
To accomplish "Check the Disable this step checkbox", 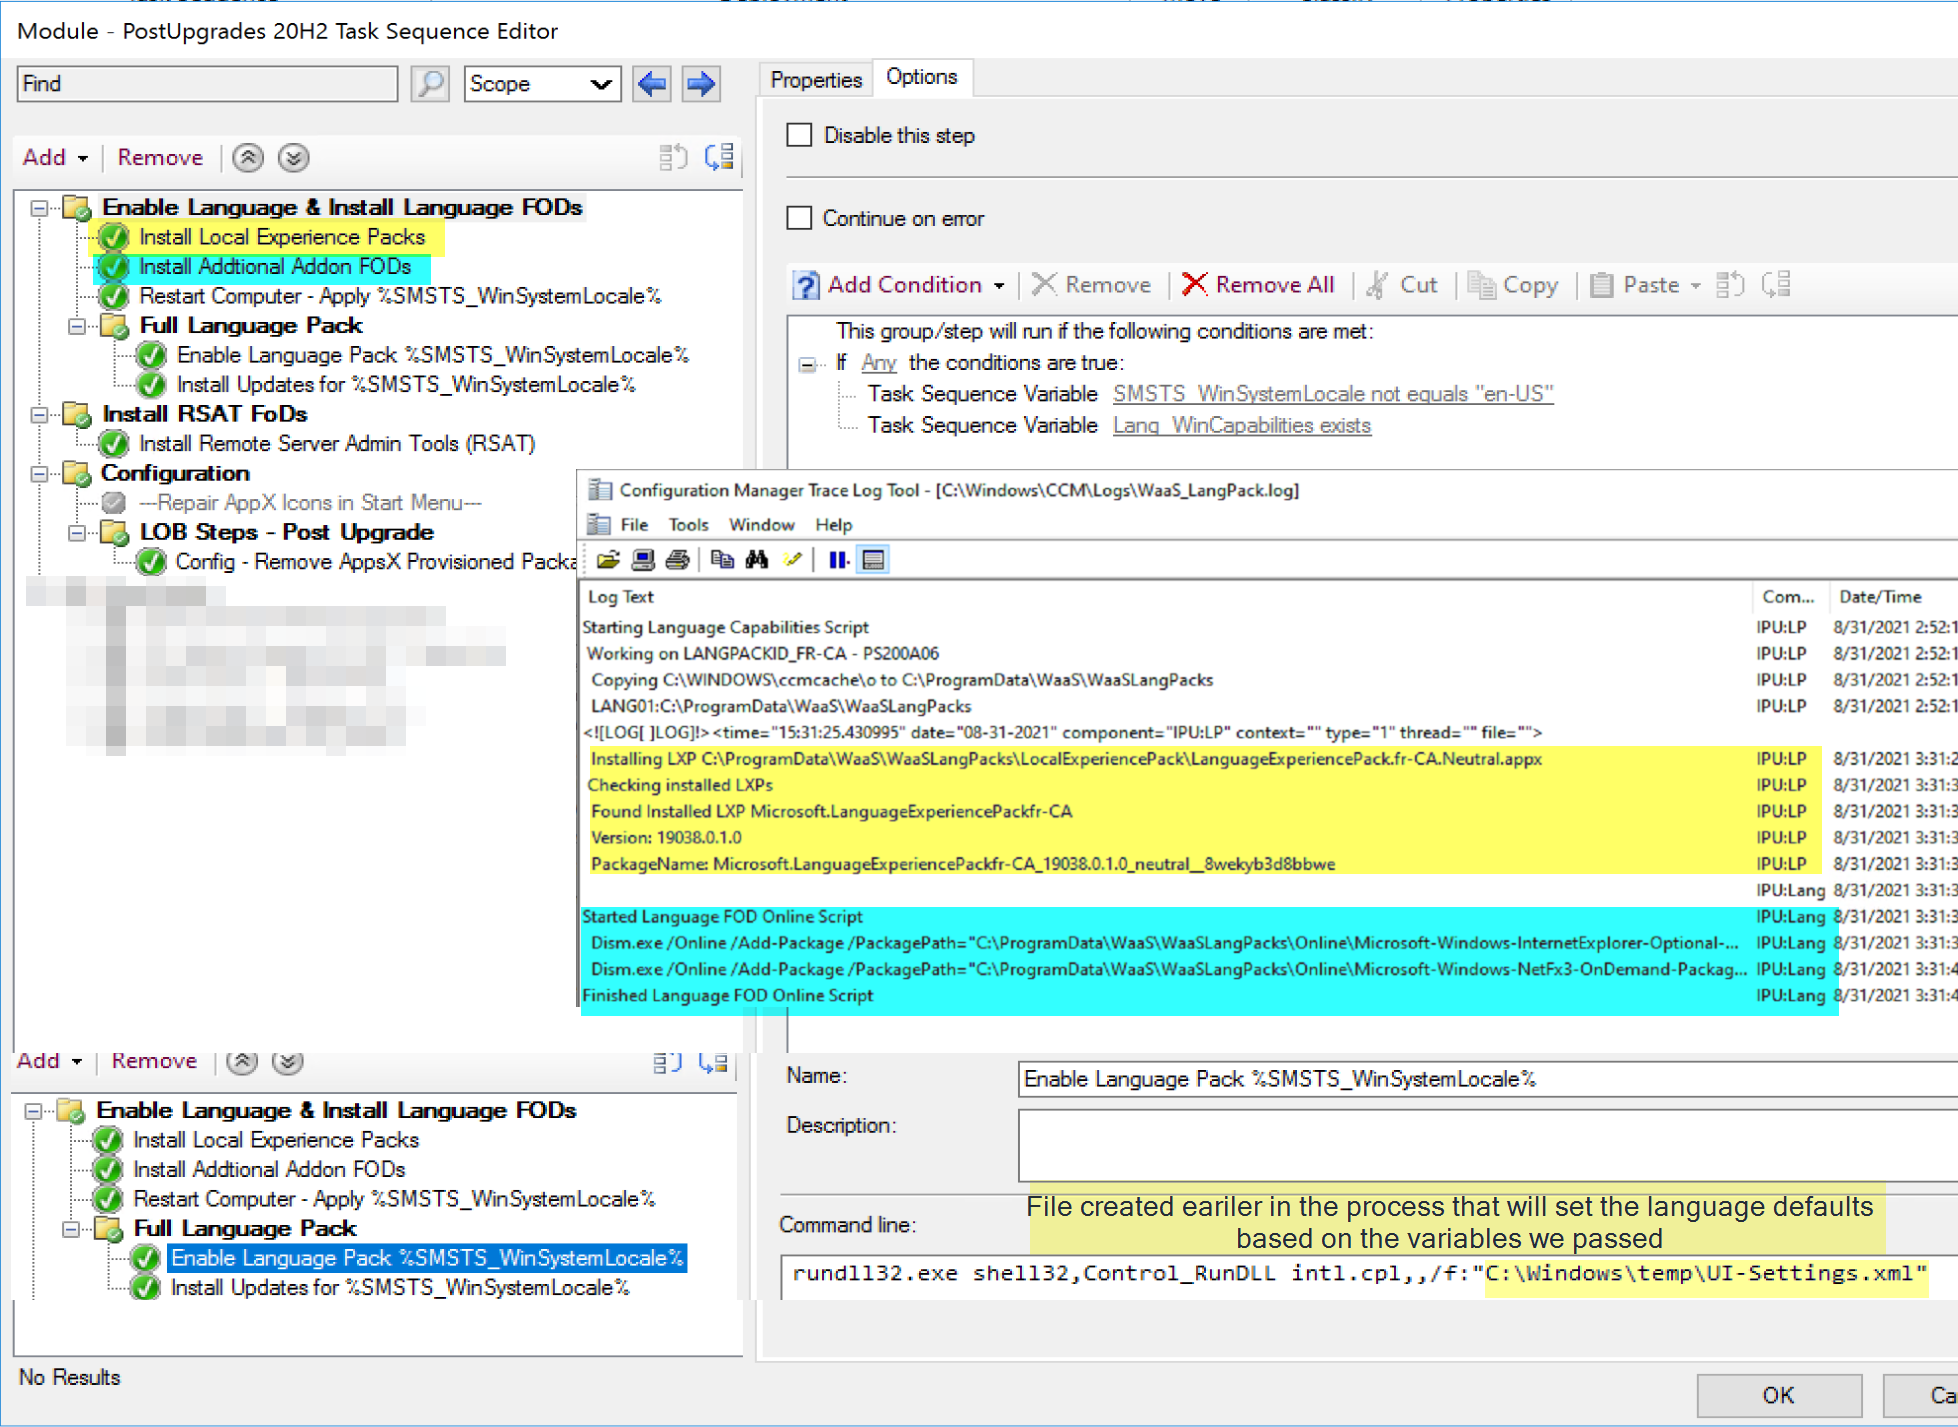I will pyautogui.click(x=799, y=135).
